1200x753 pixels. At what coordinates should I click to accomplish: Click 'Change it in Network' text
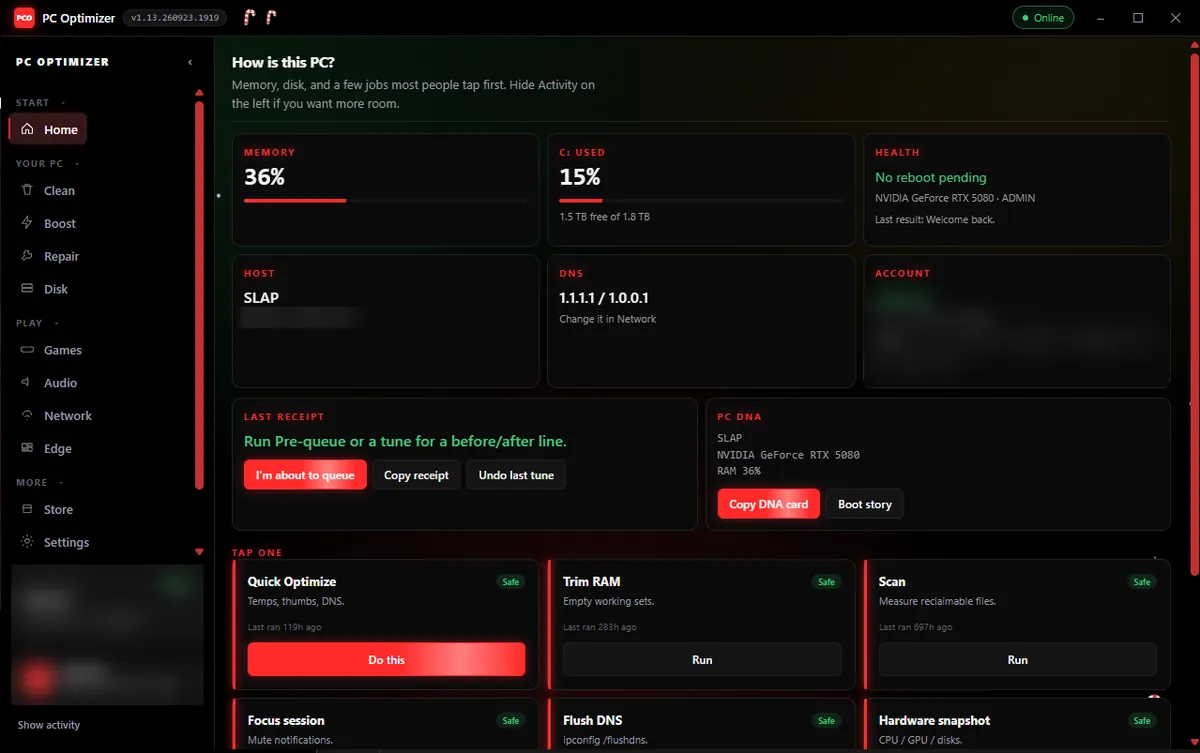(x=608, y=319)
